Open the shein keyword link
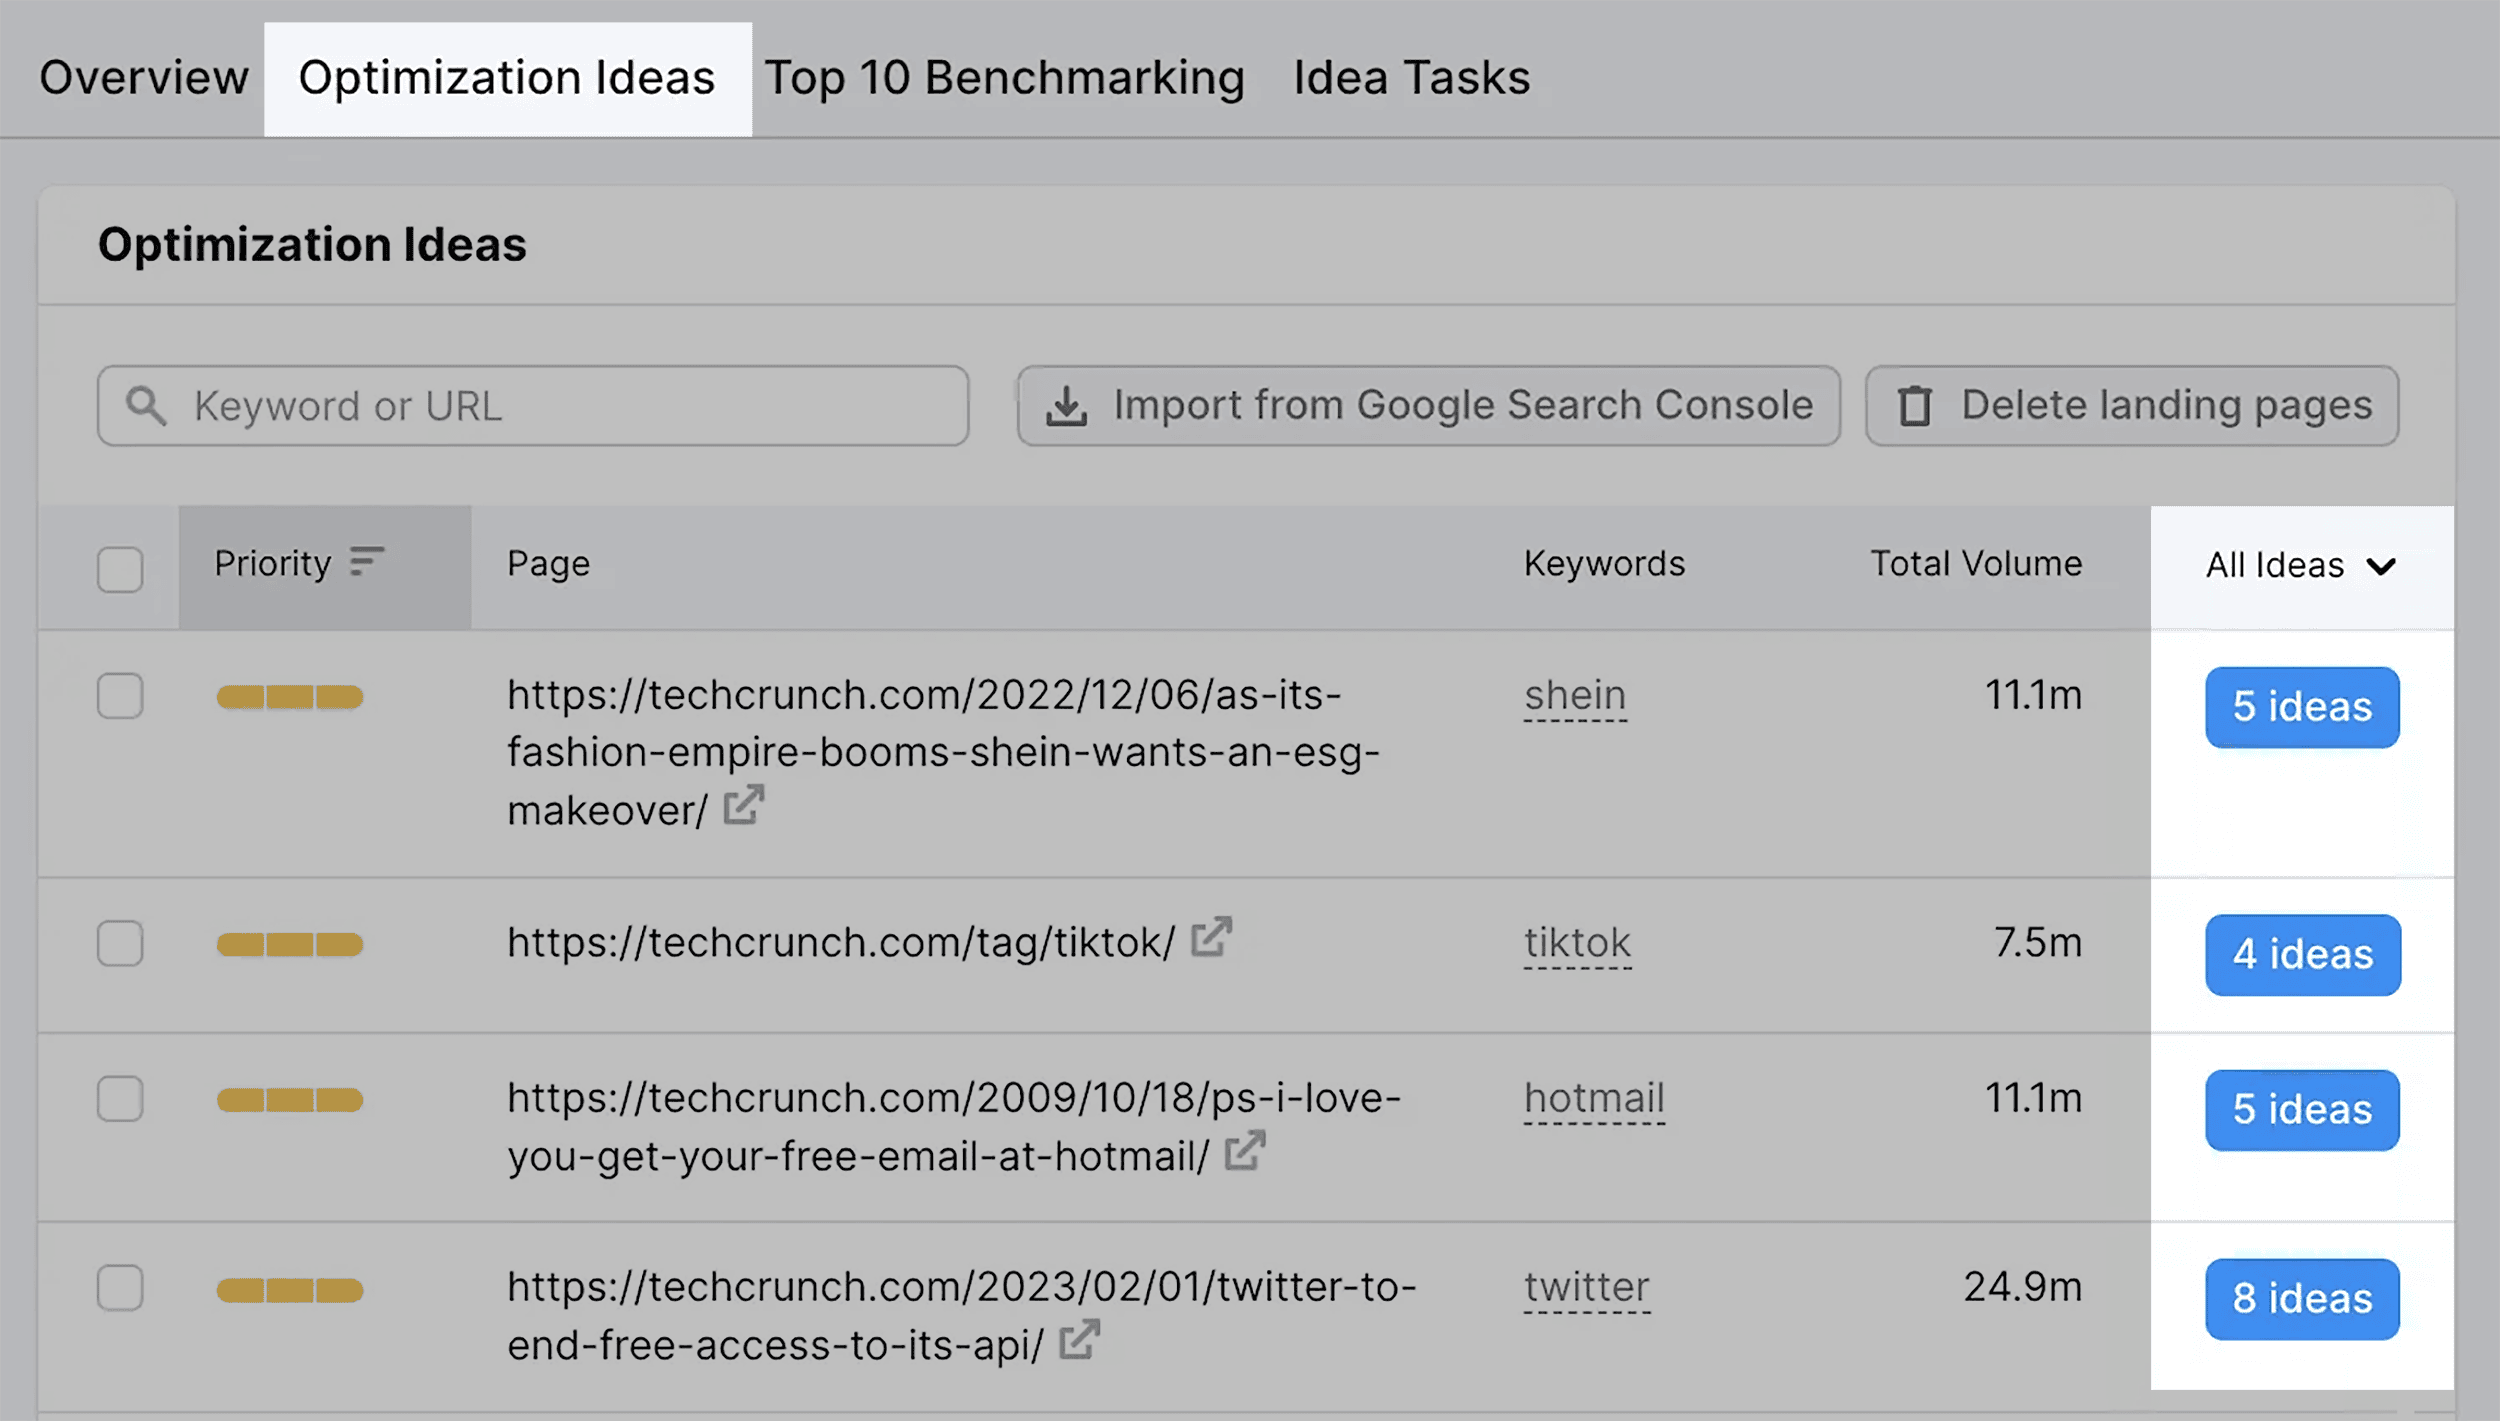The width and height of the screenshot is (2500, 1421). click(x=1575, y=695)
